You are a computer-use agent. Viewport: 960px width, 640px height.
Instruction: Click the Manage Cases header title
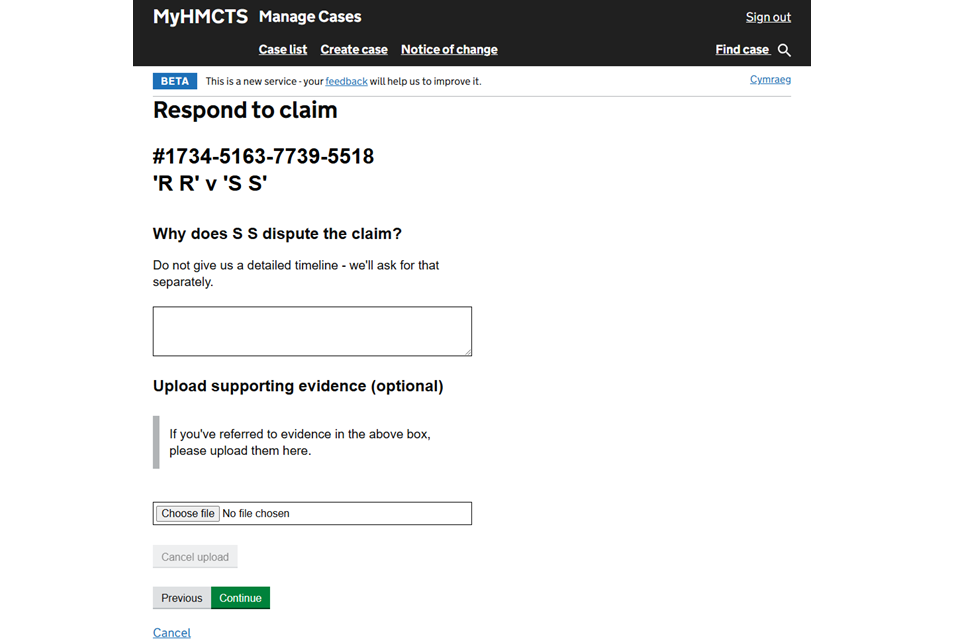[310, 17]
